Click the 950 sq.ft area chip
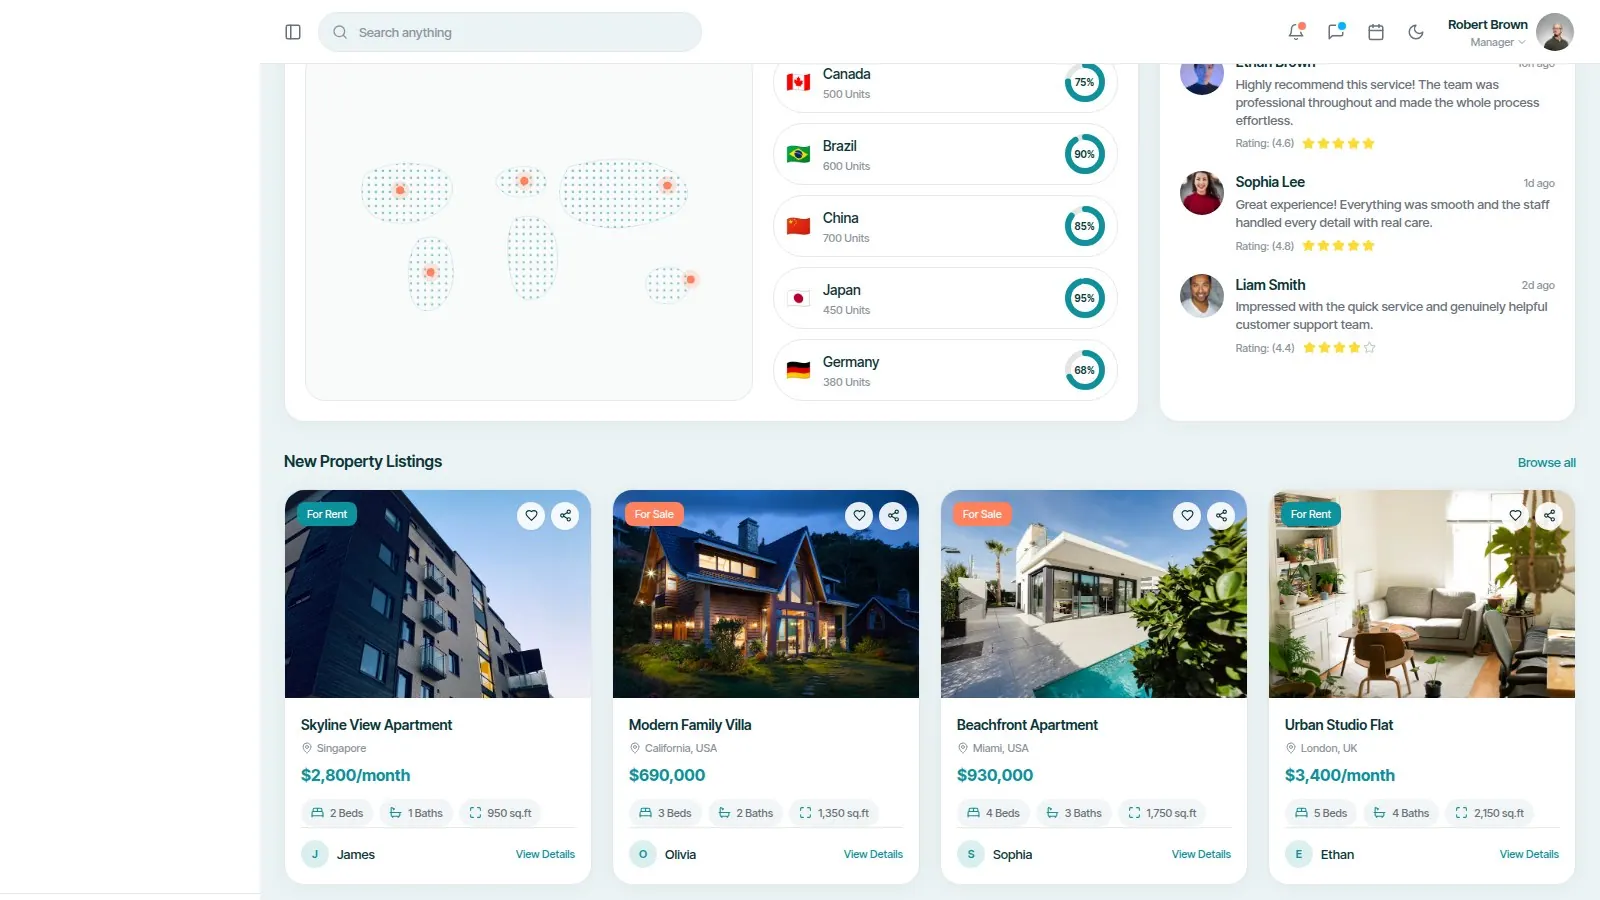Viewport: 1600px width, 900px height. tap(500, 813)
